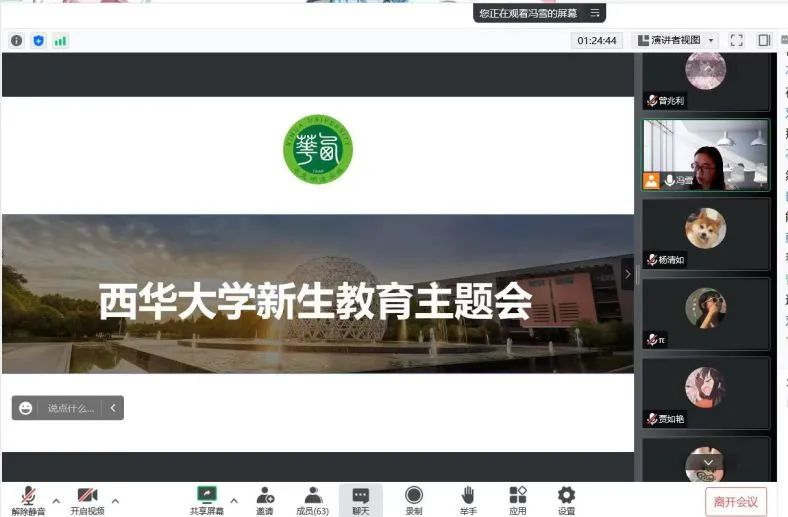Open the 聊天 chat panel
The height and width of the screenshot is (517, 788).
[x=360, y=501]
